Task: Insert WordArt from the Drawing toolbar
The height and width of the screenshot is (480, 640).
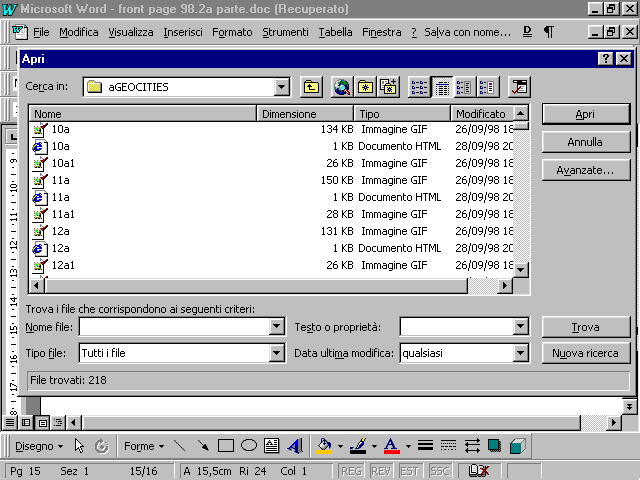Action: click(295, 446)
